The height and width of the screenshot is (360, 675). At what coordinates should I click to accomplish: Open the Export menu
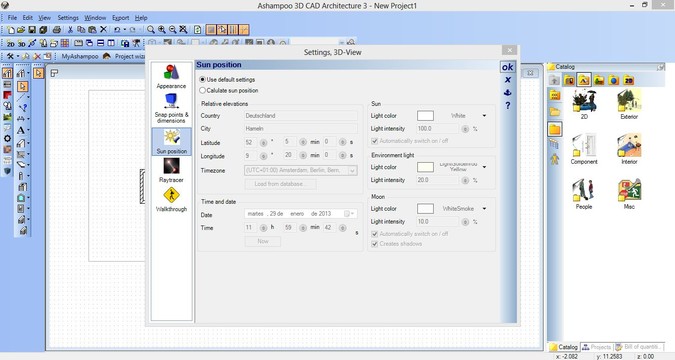[120, 18]
